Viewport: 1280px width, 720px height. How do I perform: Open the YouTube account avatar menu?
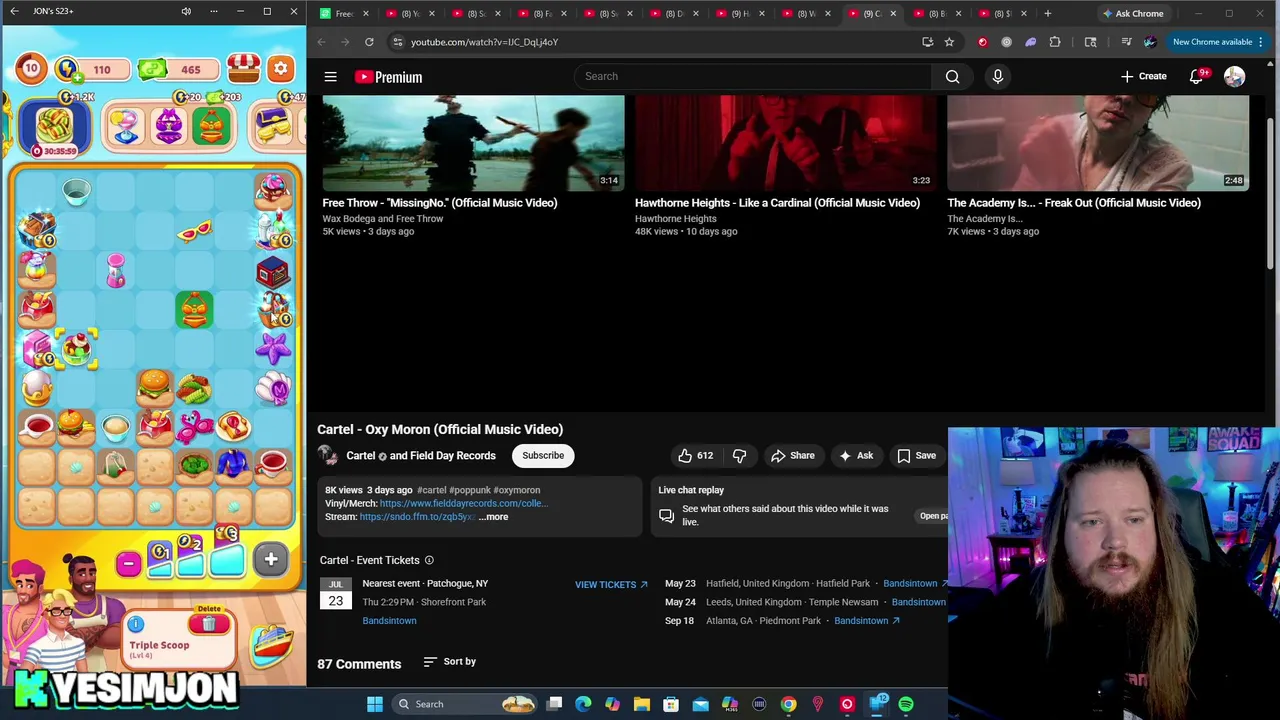(x=1234, y=76)
